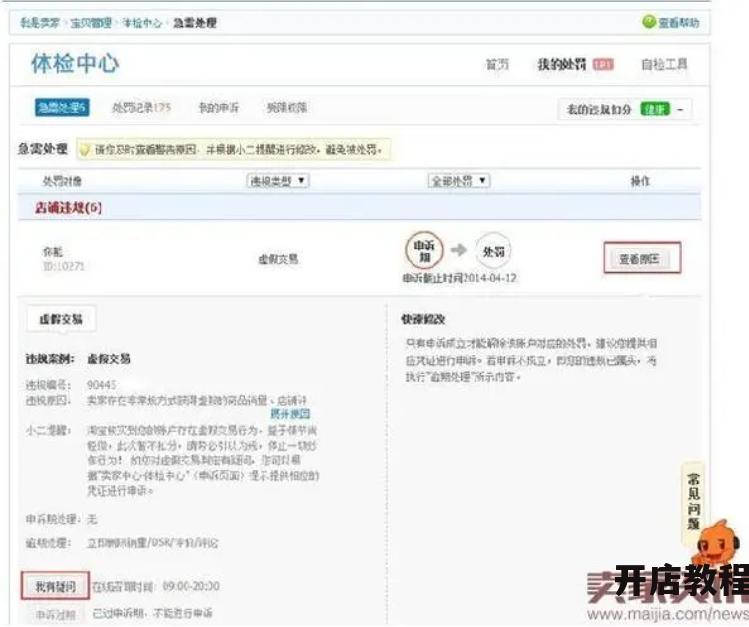Image resolution: width=749 pixels, height=627 pixels.
Task: Open the 全部处罚 dropdown
Action: (x=459, y=181)
